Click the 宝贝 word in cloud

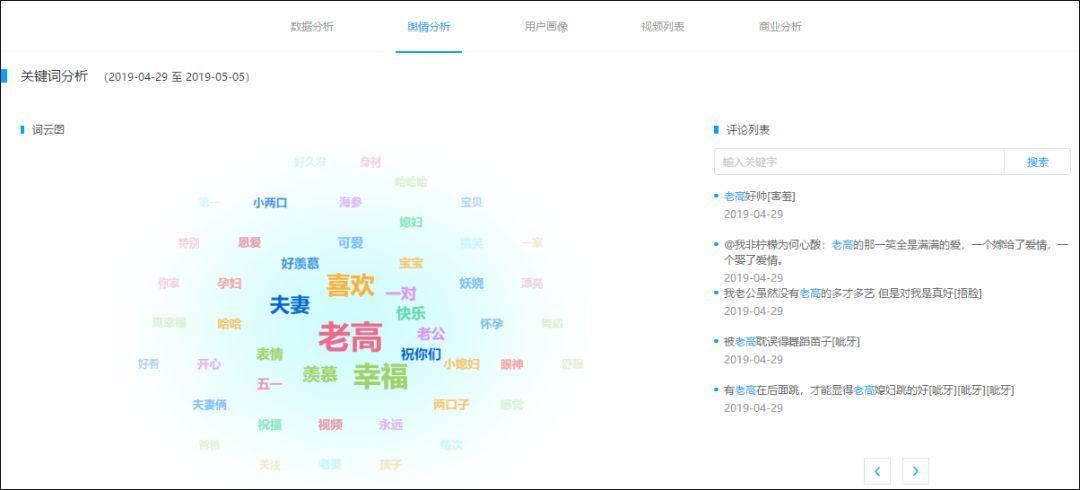point(471,202)
